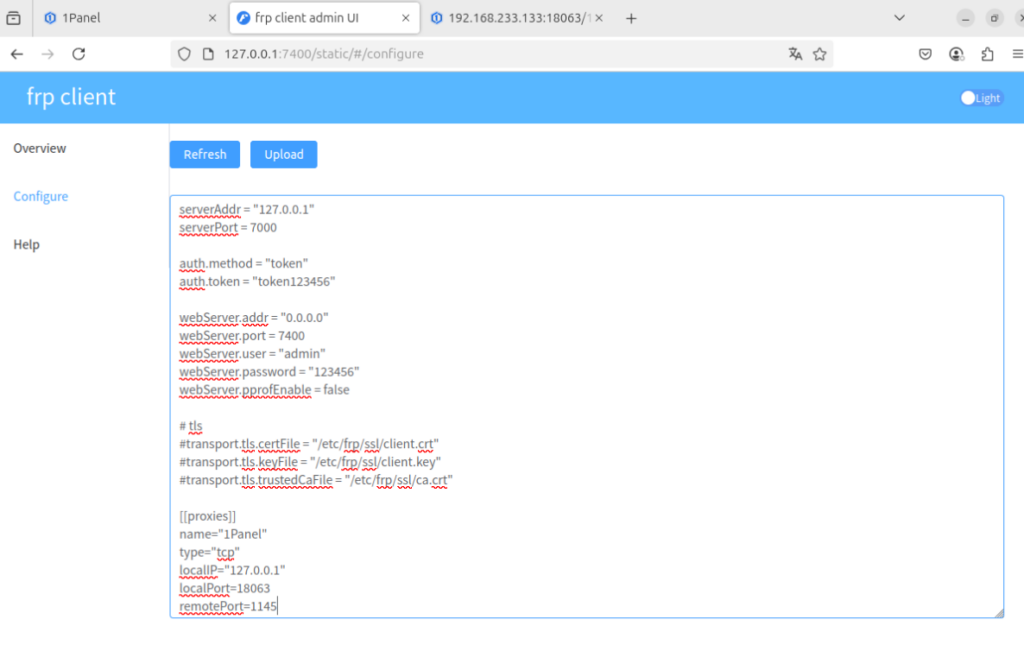Click the auth.token = "token123456" line
Viewport: 1024px width, 651px height.
257,282
